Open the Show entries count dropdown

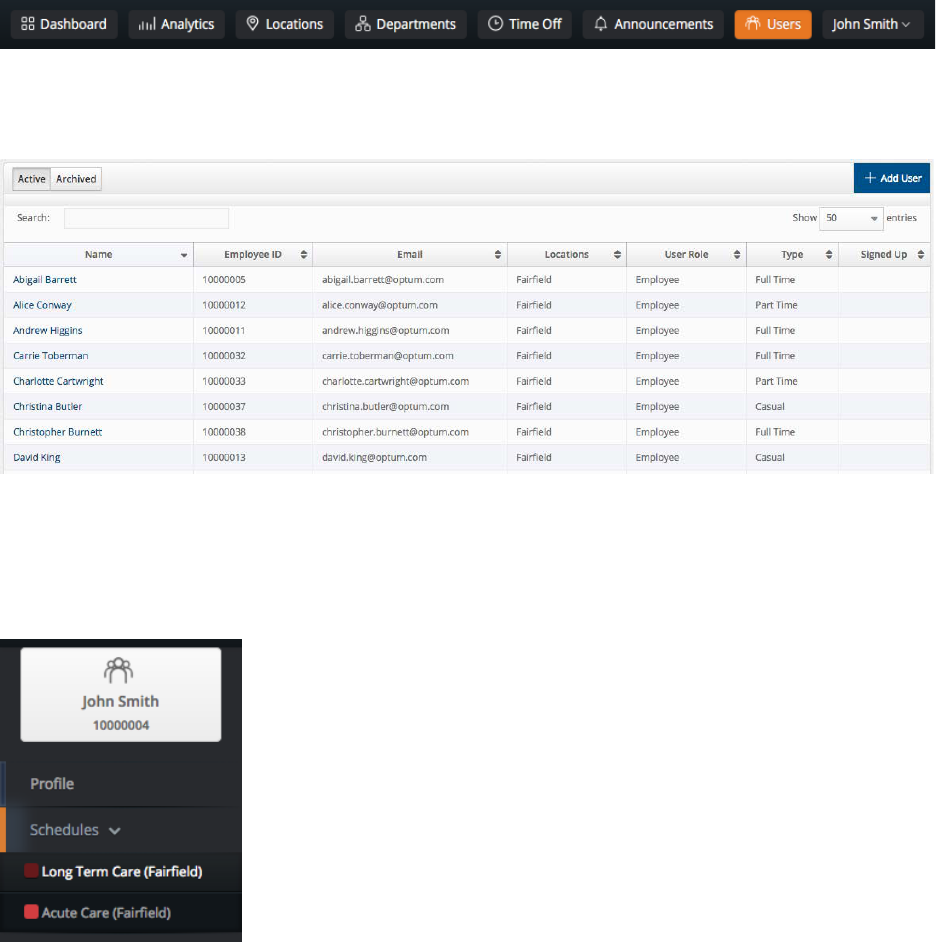tap(850, 218)
